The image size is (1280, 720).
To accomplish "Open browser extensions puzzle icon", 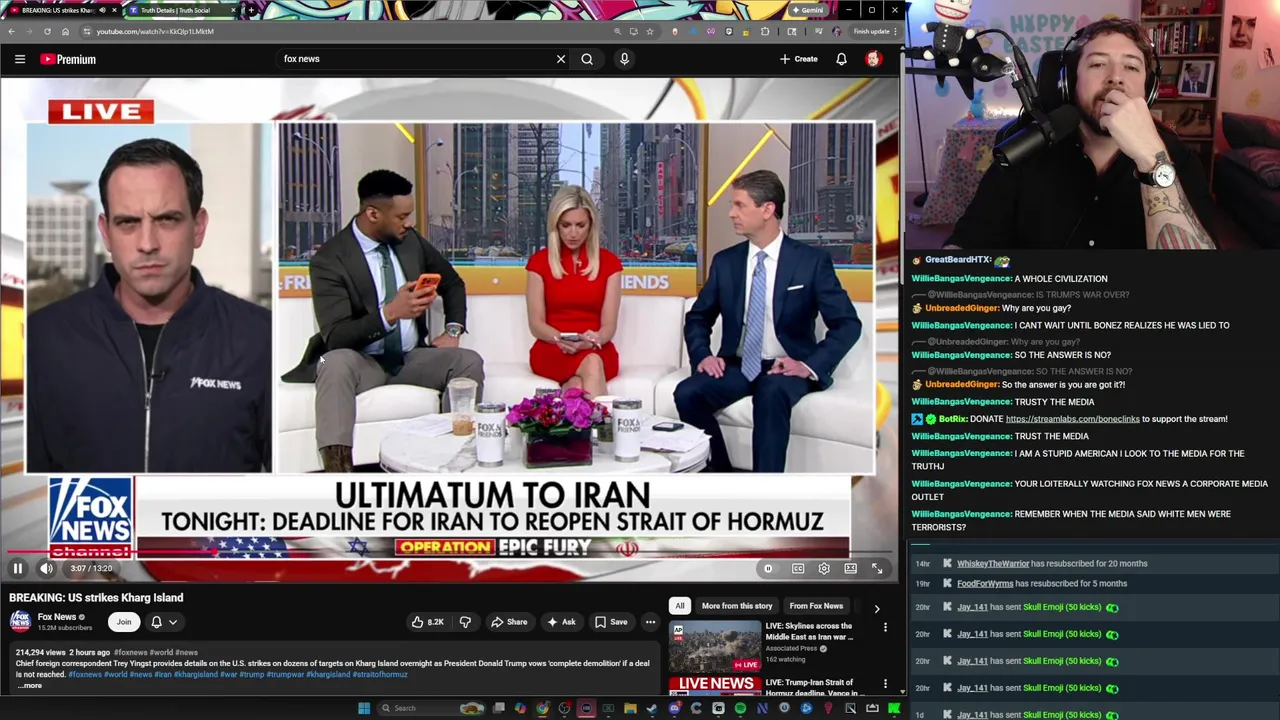I will [765, 31].
